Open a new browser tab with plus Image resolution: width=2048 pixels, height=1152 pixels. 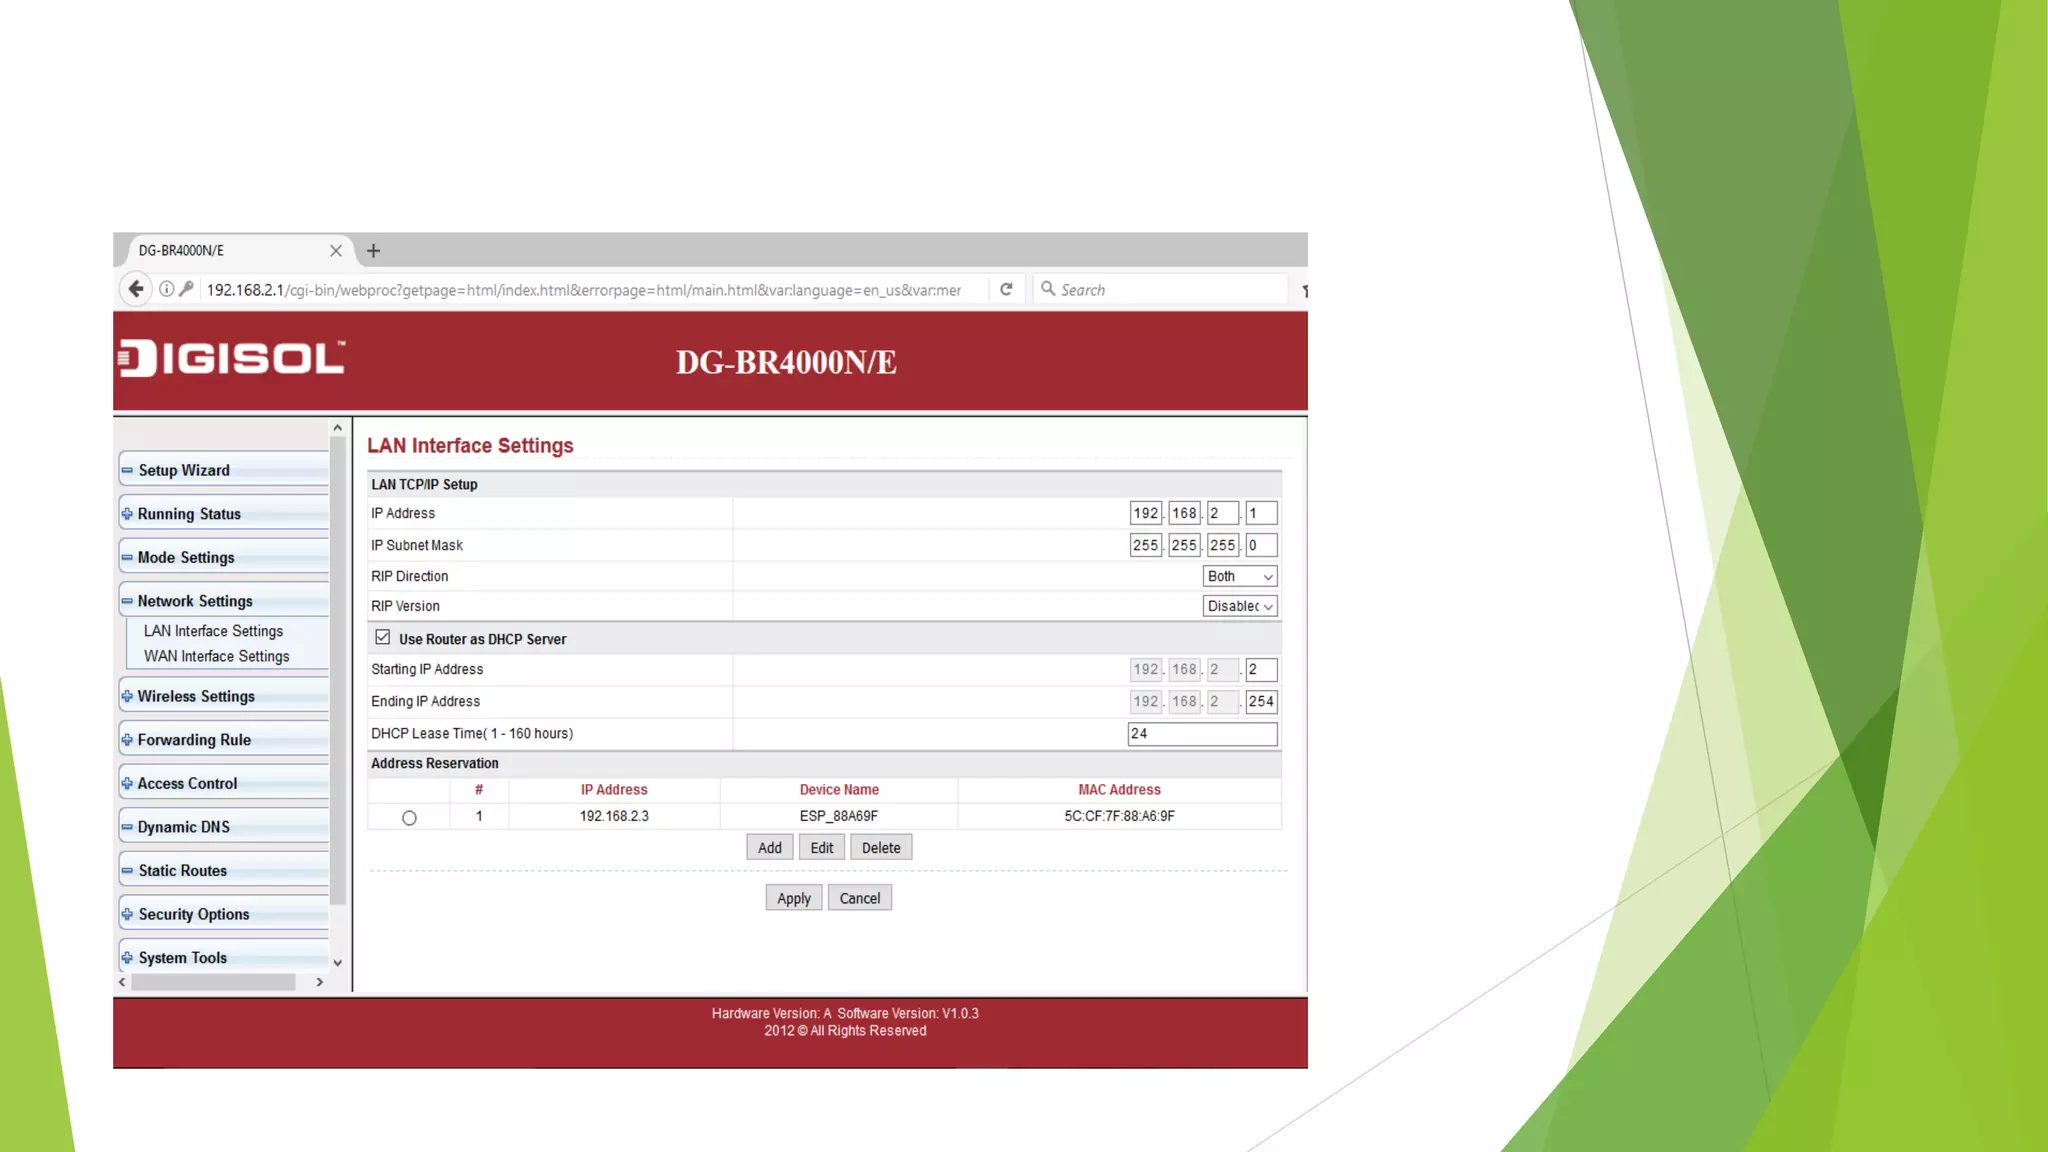pyautogui.click(x=373, y=251)
